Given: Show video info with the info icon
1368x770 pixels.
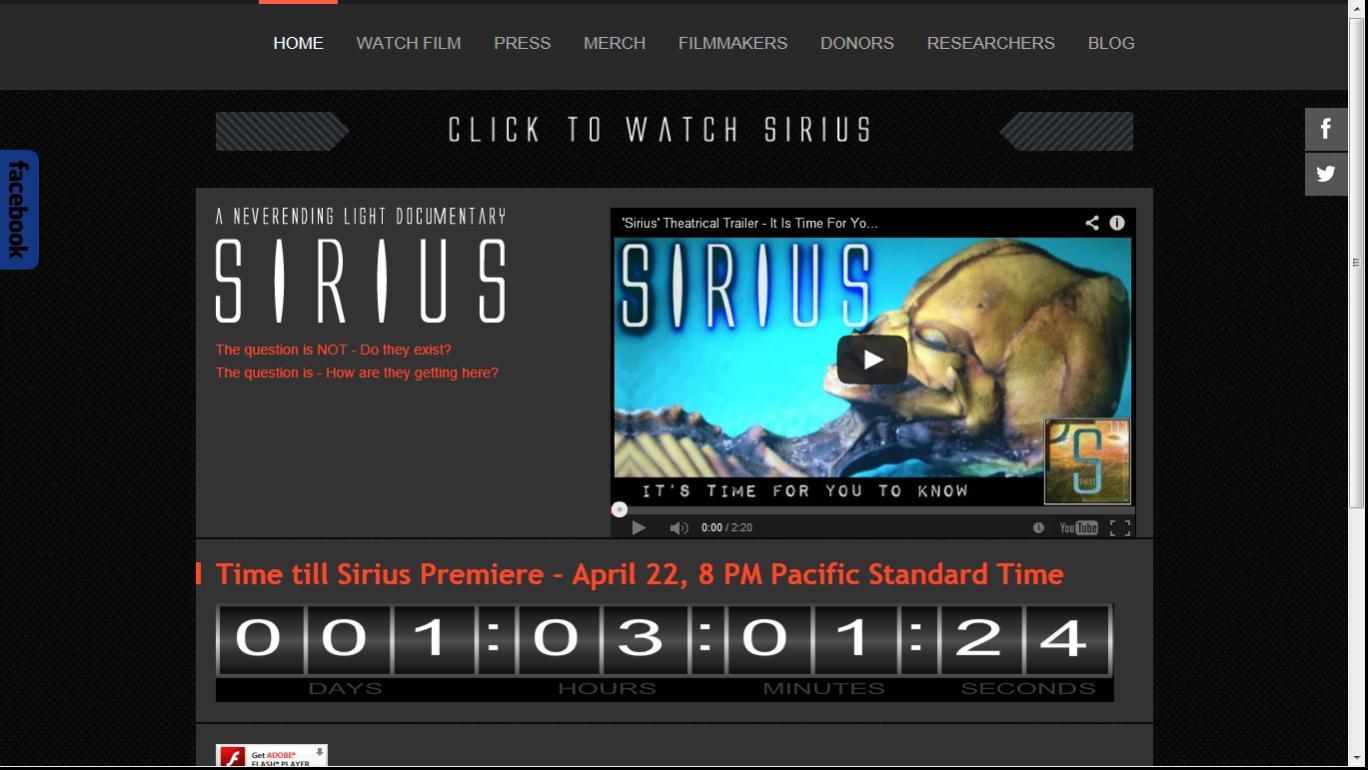Looking at the screenshot, I should point(1117,223).
